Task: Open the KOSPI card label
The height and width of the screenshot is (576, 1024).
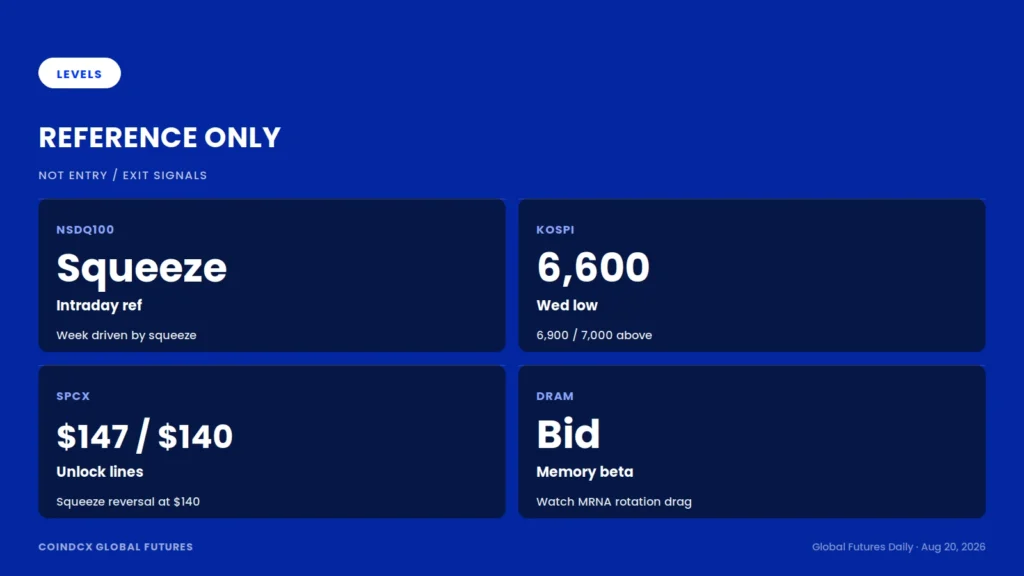Action: point(555,230)
